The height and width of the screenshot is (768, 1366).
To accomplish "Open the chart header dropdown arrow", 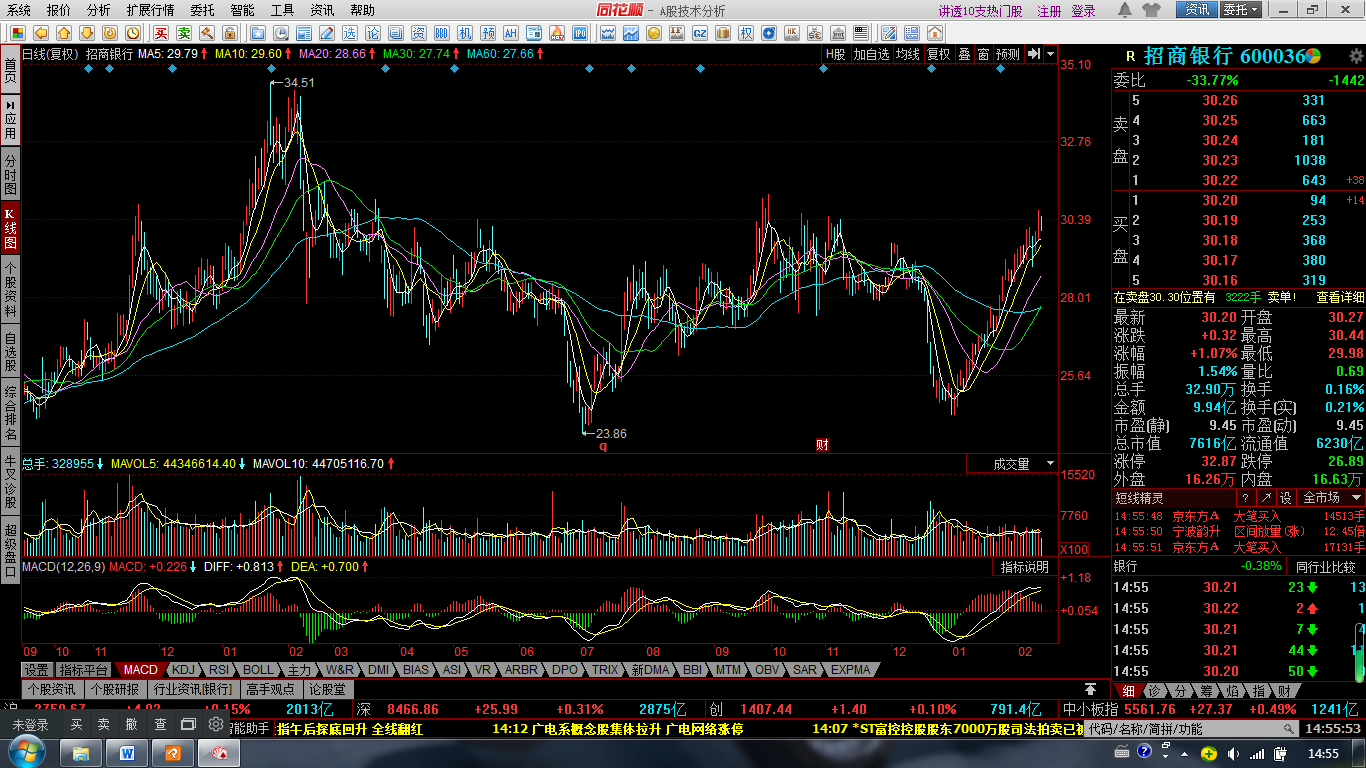I will pyautogui.click(x=1050, y=55).
